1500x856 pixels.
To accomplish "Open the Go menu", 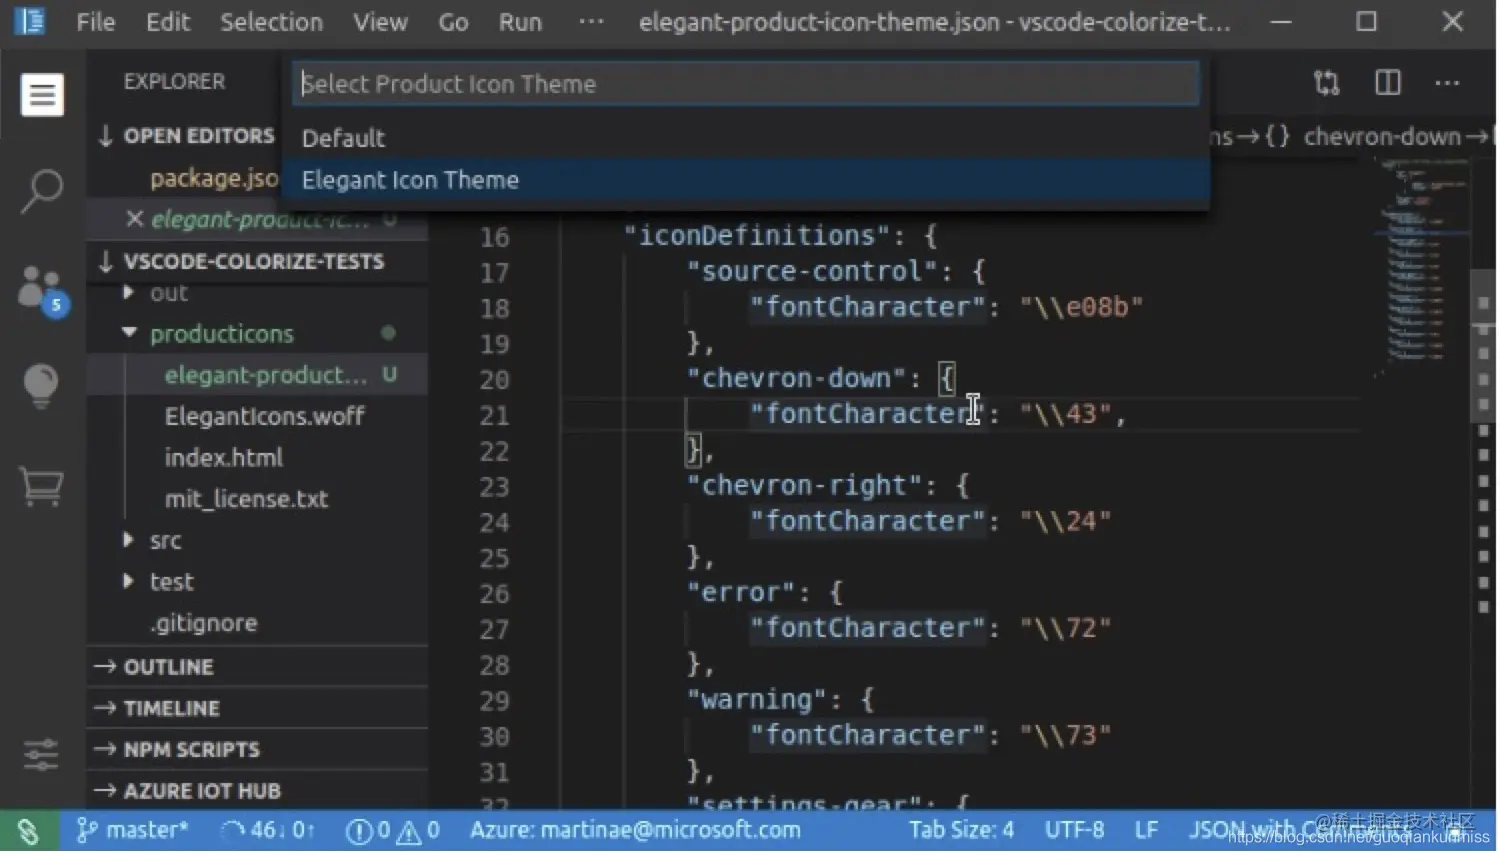I will tap(453, 22).
